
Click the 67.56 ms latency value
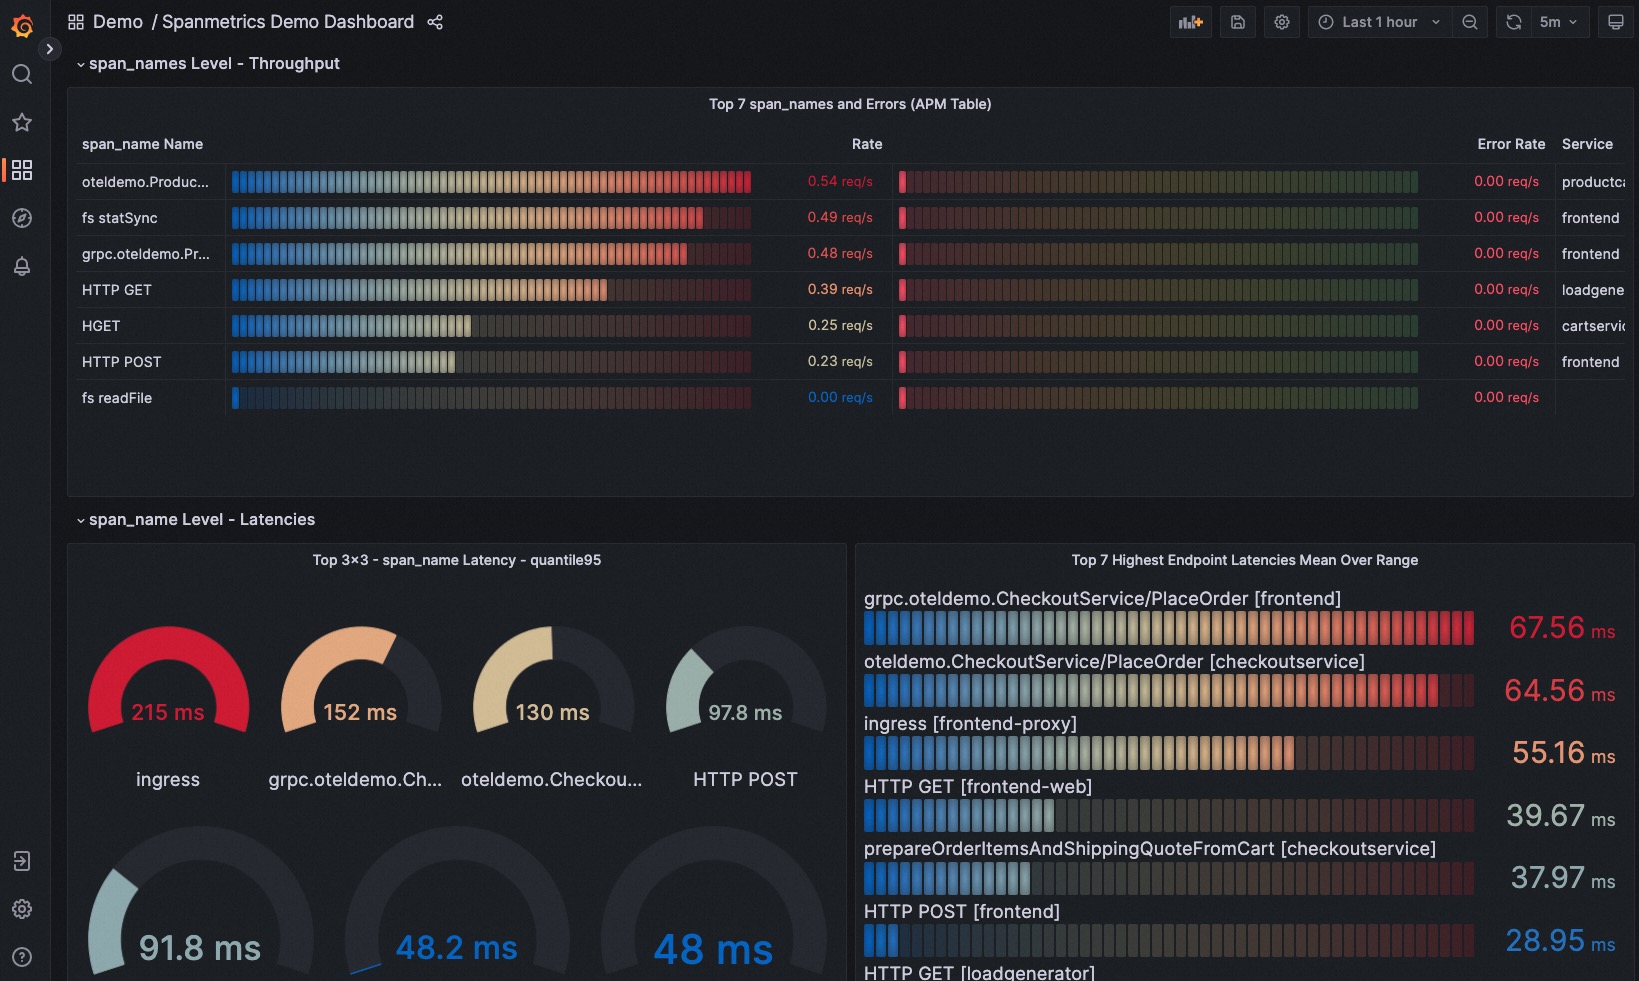click(x=1561, y=628)
